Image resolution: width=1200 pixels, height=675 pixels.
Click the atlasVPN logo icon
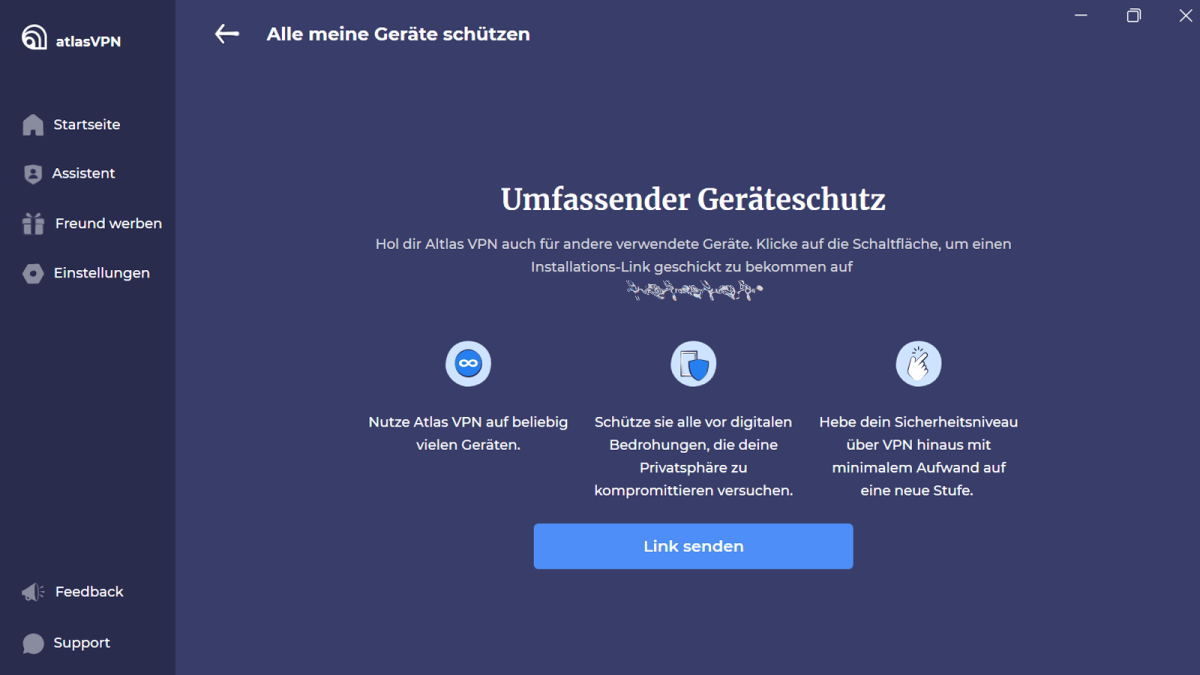click(34, 38)
